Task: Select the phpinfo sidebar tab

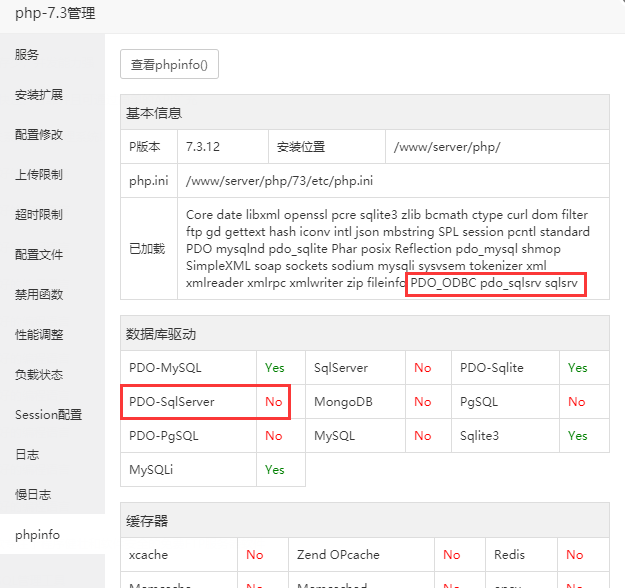Action: point(52,534)
